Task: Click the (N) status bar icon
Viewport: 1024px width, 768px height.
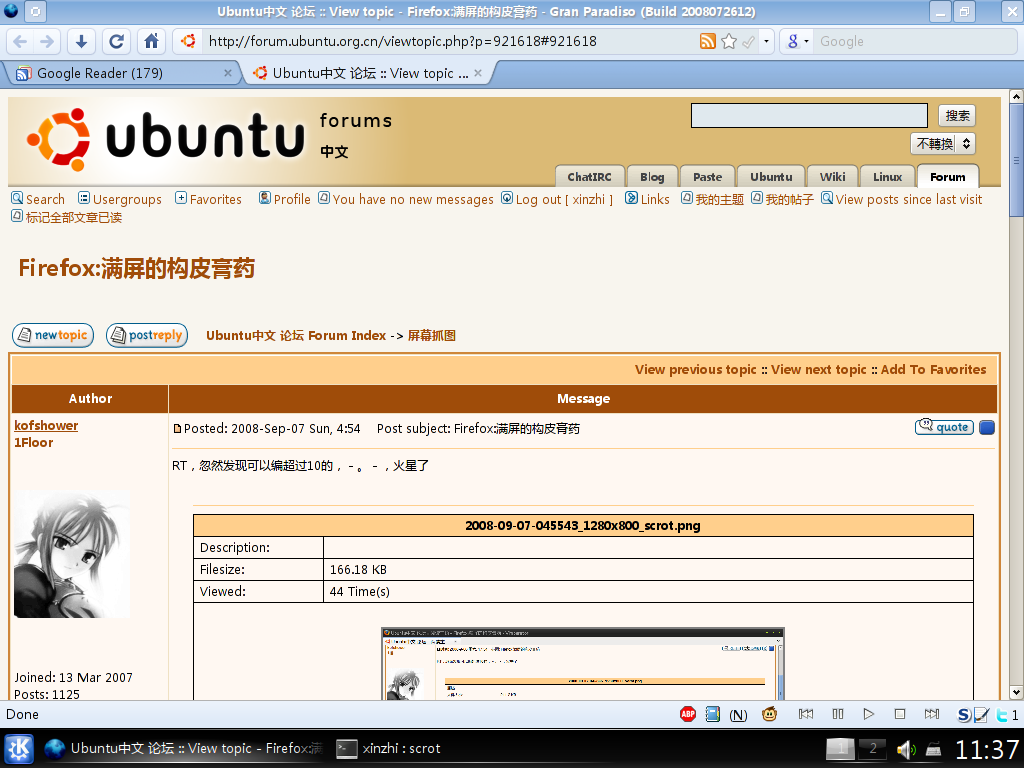Action: (x=738, y=715)
